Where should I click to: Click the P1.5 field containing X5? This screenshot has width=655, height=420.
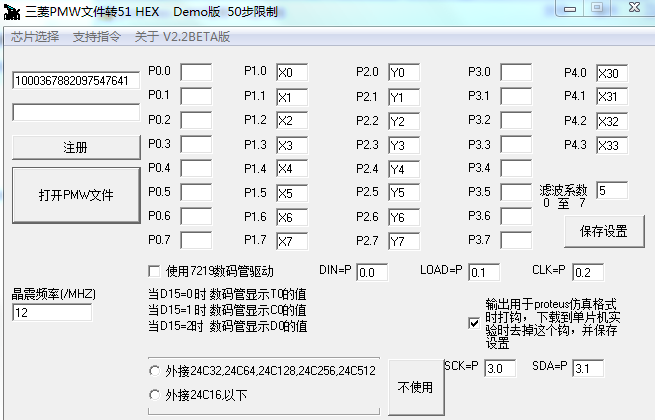pos(292,193)
